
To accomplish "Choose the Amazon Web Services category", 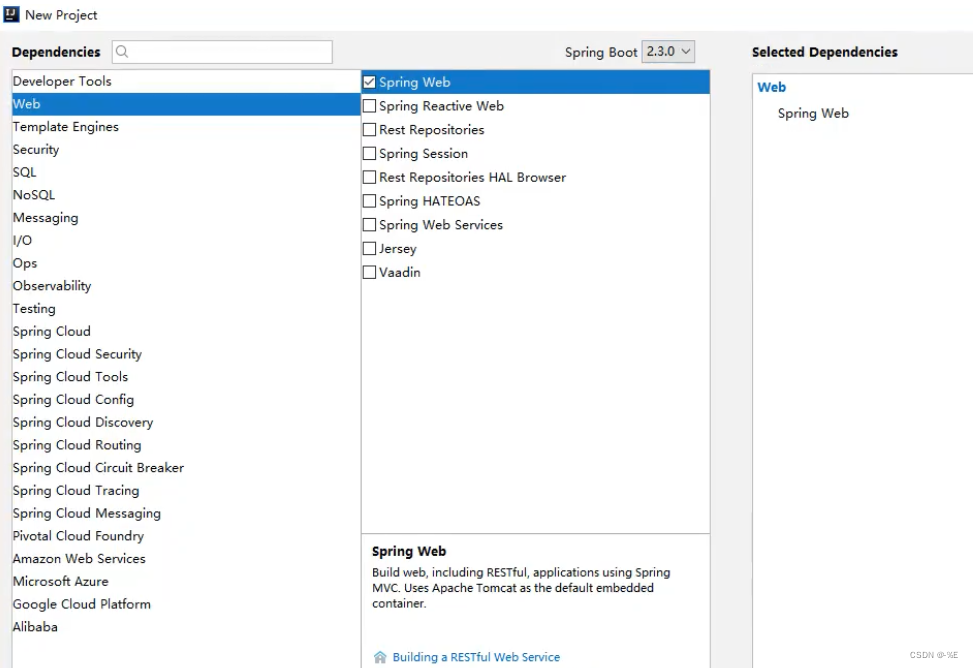I will coord(186,559).
